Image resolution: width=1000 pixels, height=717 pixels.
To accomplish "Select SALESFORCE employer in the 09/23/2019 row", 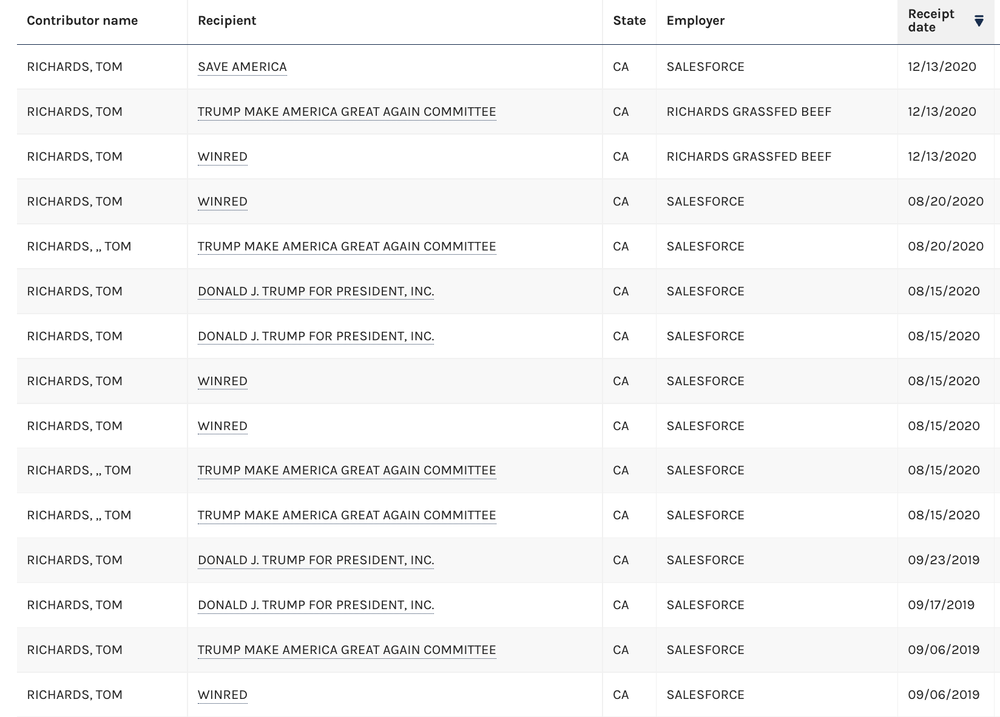I will pyautogui.click(x=705, y=560).
